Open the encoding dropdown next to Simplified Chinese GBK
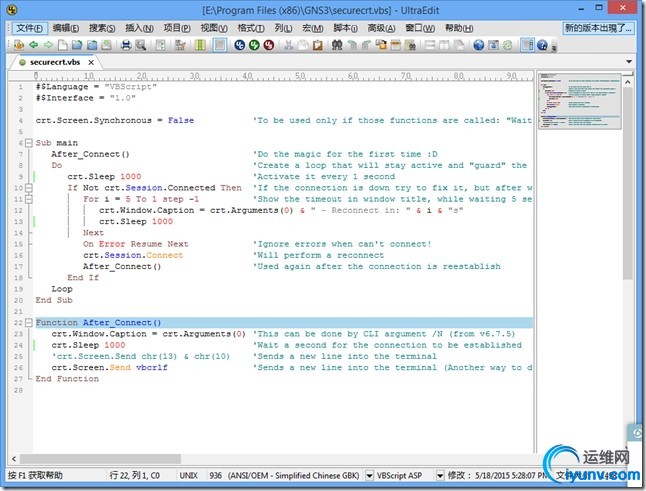The width and height of the screenshot is (646, 491). (370, 476)
